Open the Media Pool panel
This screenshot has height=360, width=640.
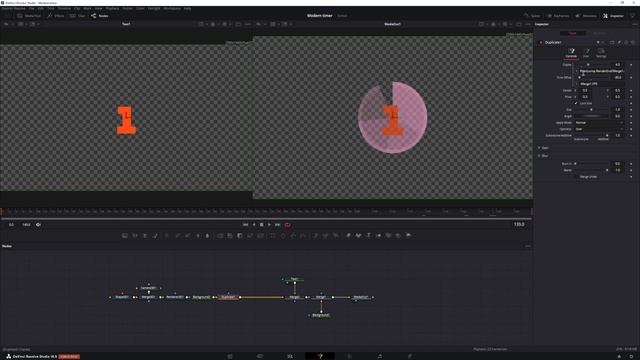click(x=29, y=16)
